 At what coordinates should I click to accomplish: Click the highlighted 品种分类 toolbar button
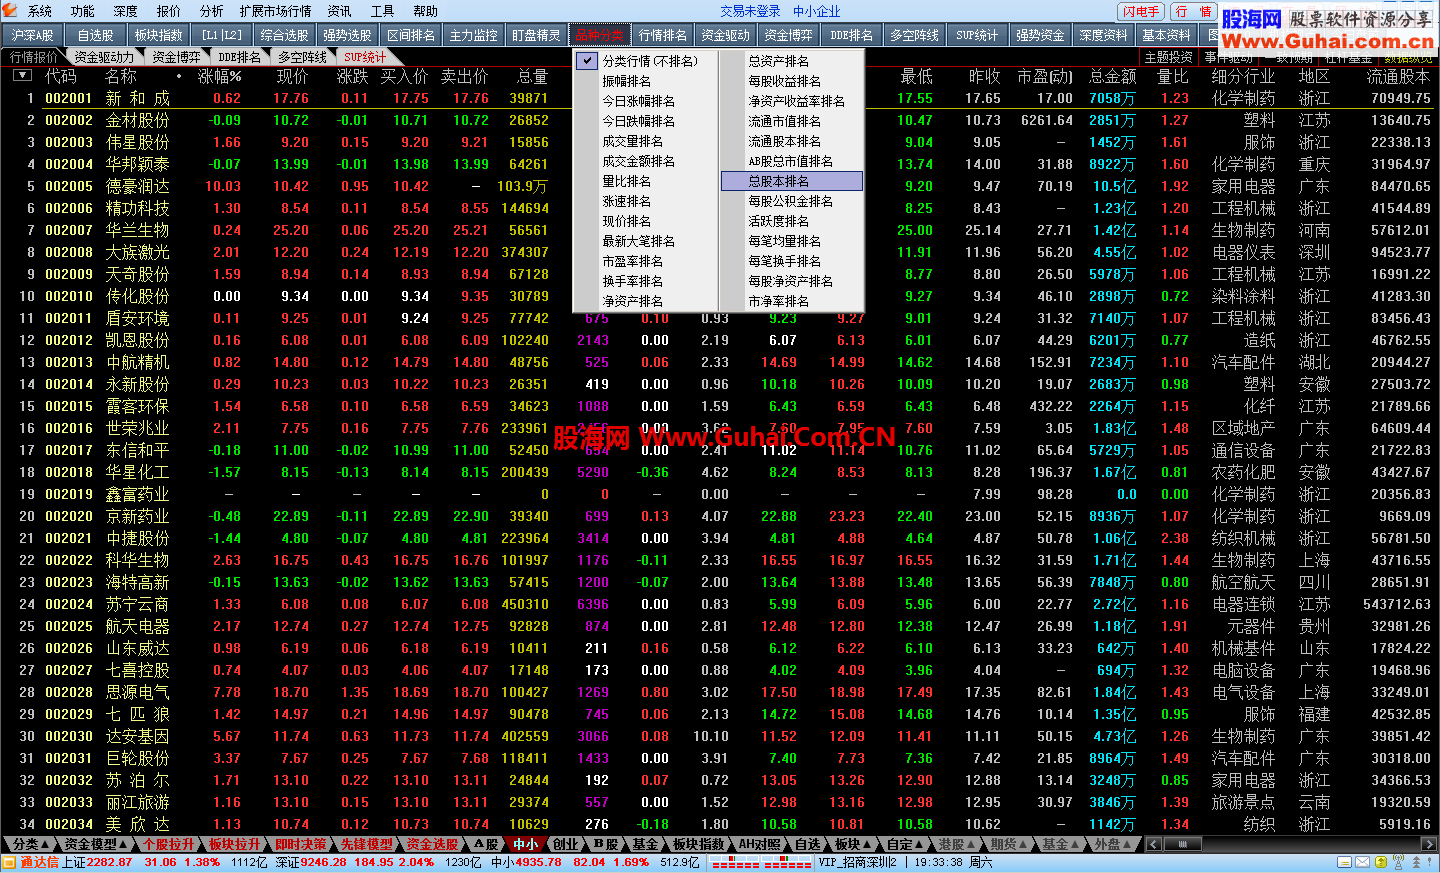coord(599,35)
